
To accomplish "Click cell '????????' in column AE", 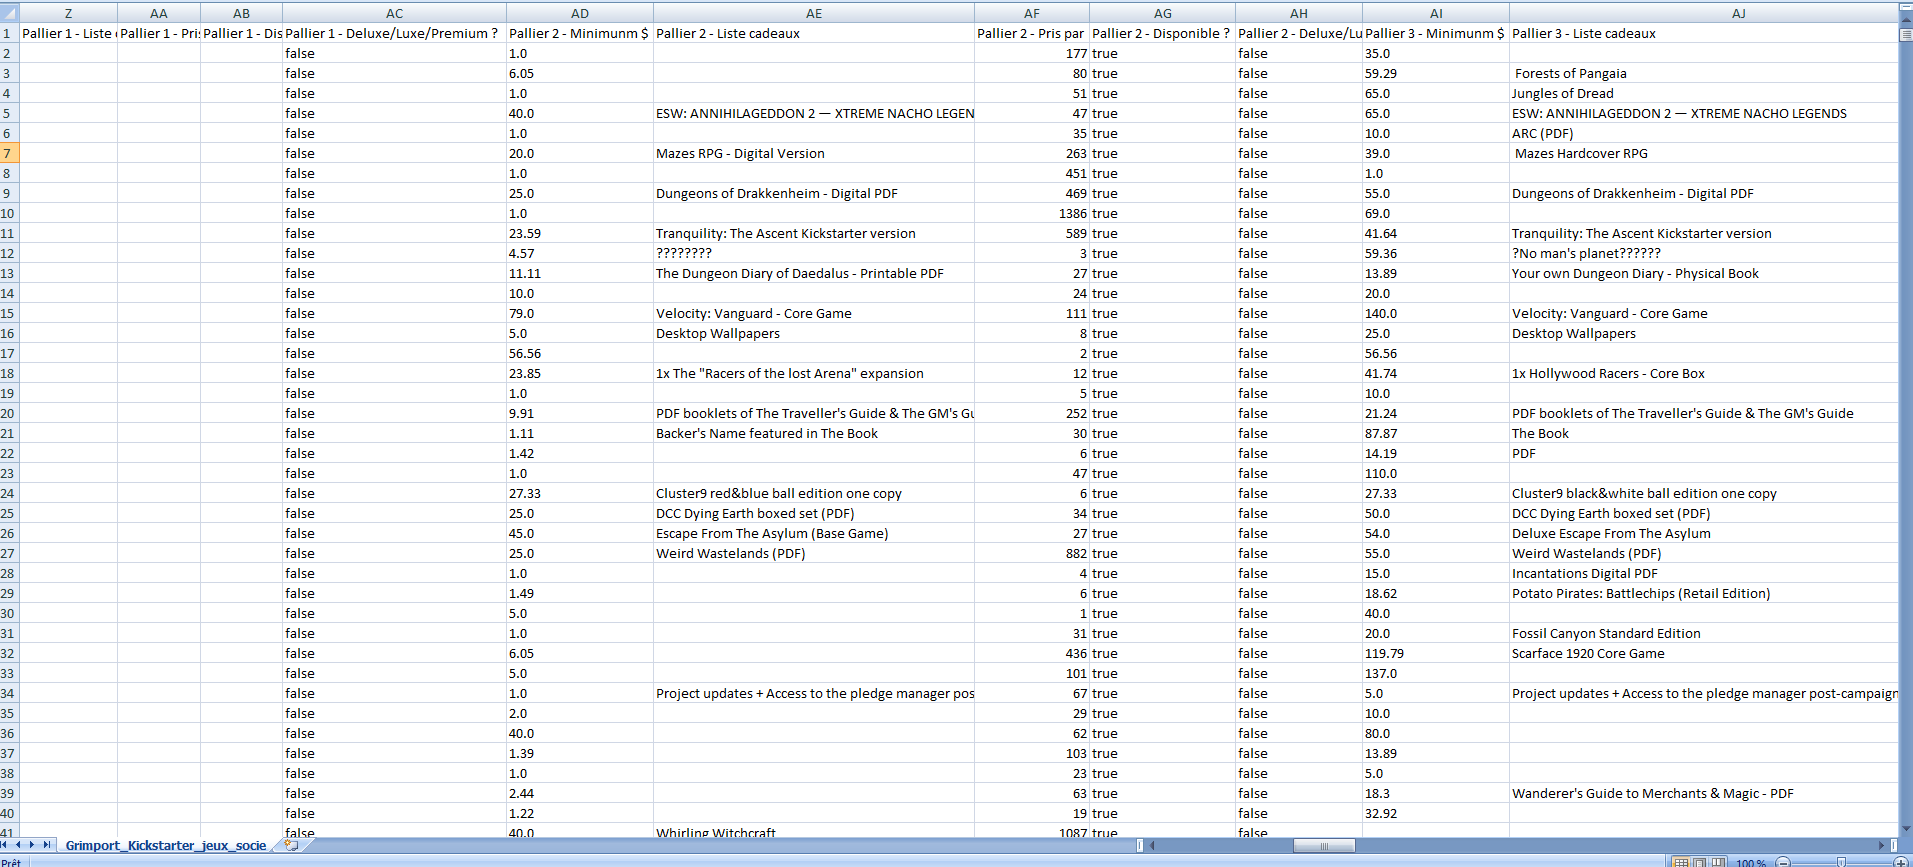I will click(x=814, y=253).
